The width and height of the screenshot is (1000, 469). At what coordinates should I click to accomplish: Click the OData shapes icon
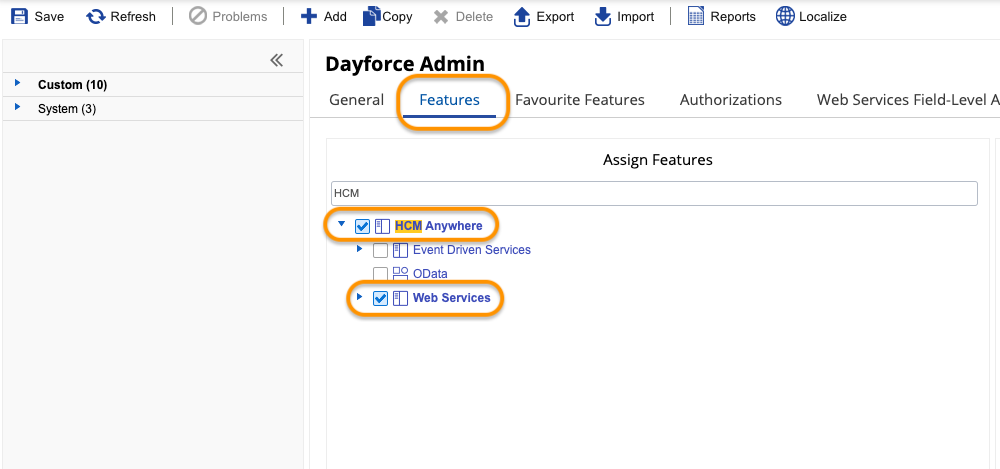400,274
